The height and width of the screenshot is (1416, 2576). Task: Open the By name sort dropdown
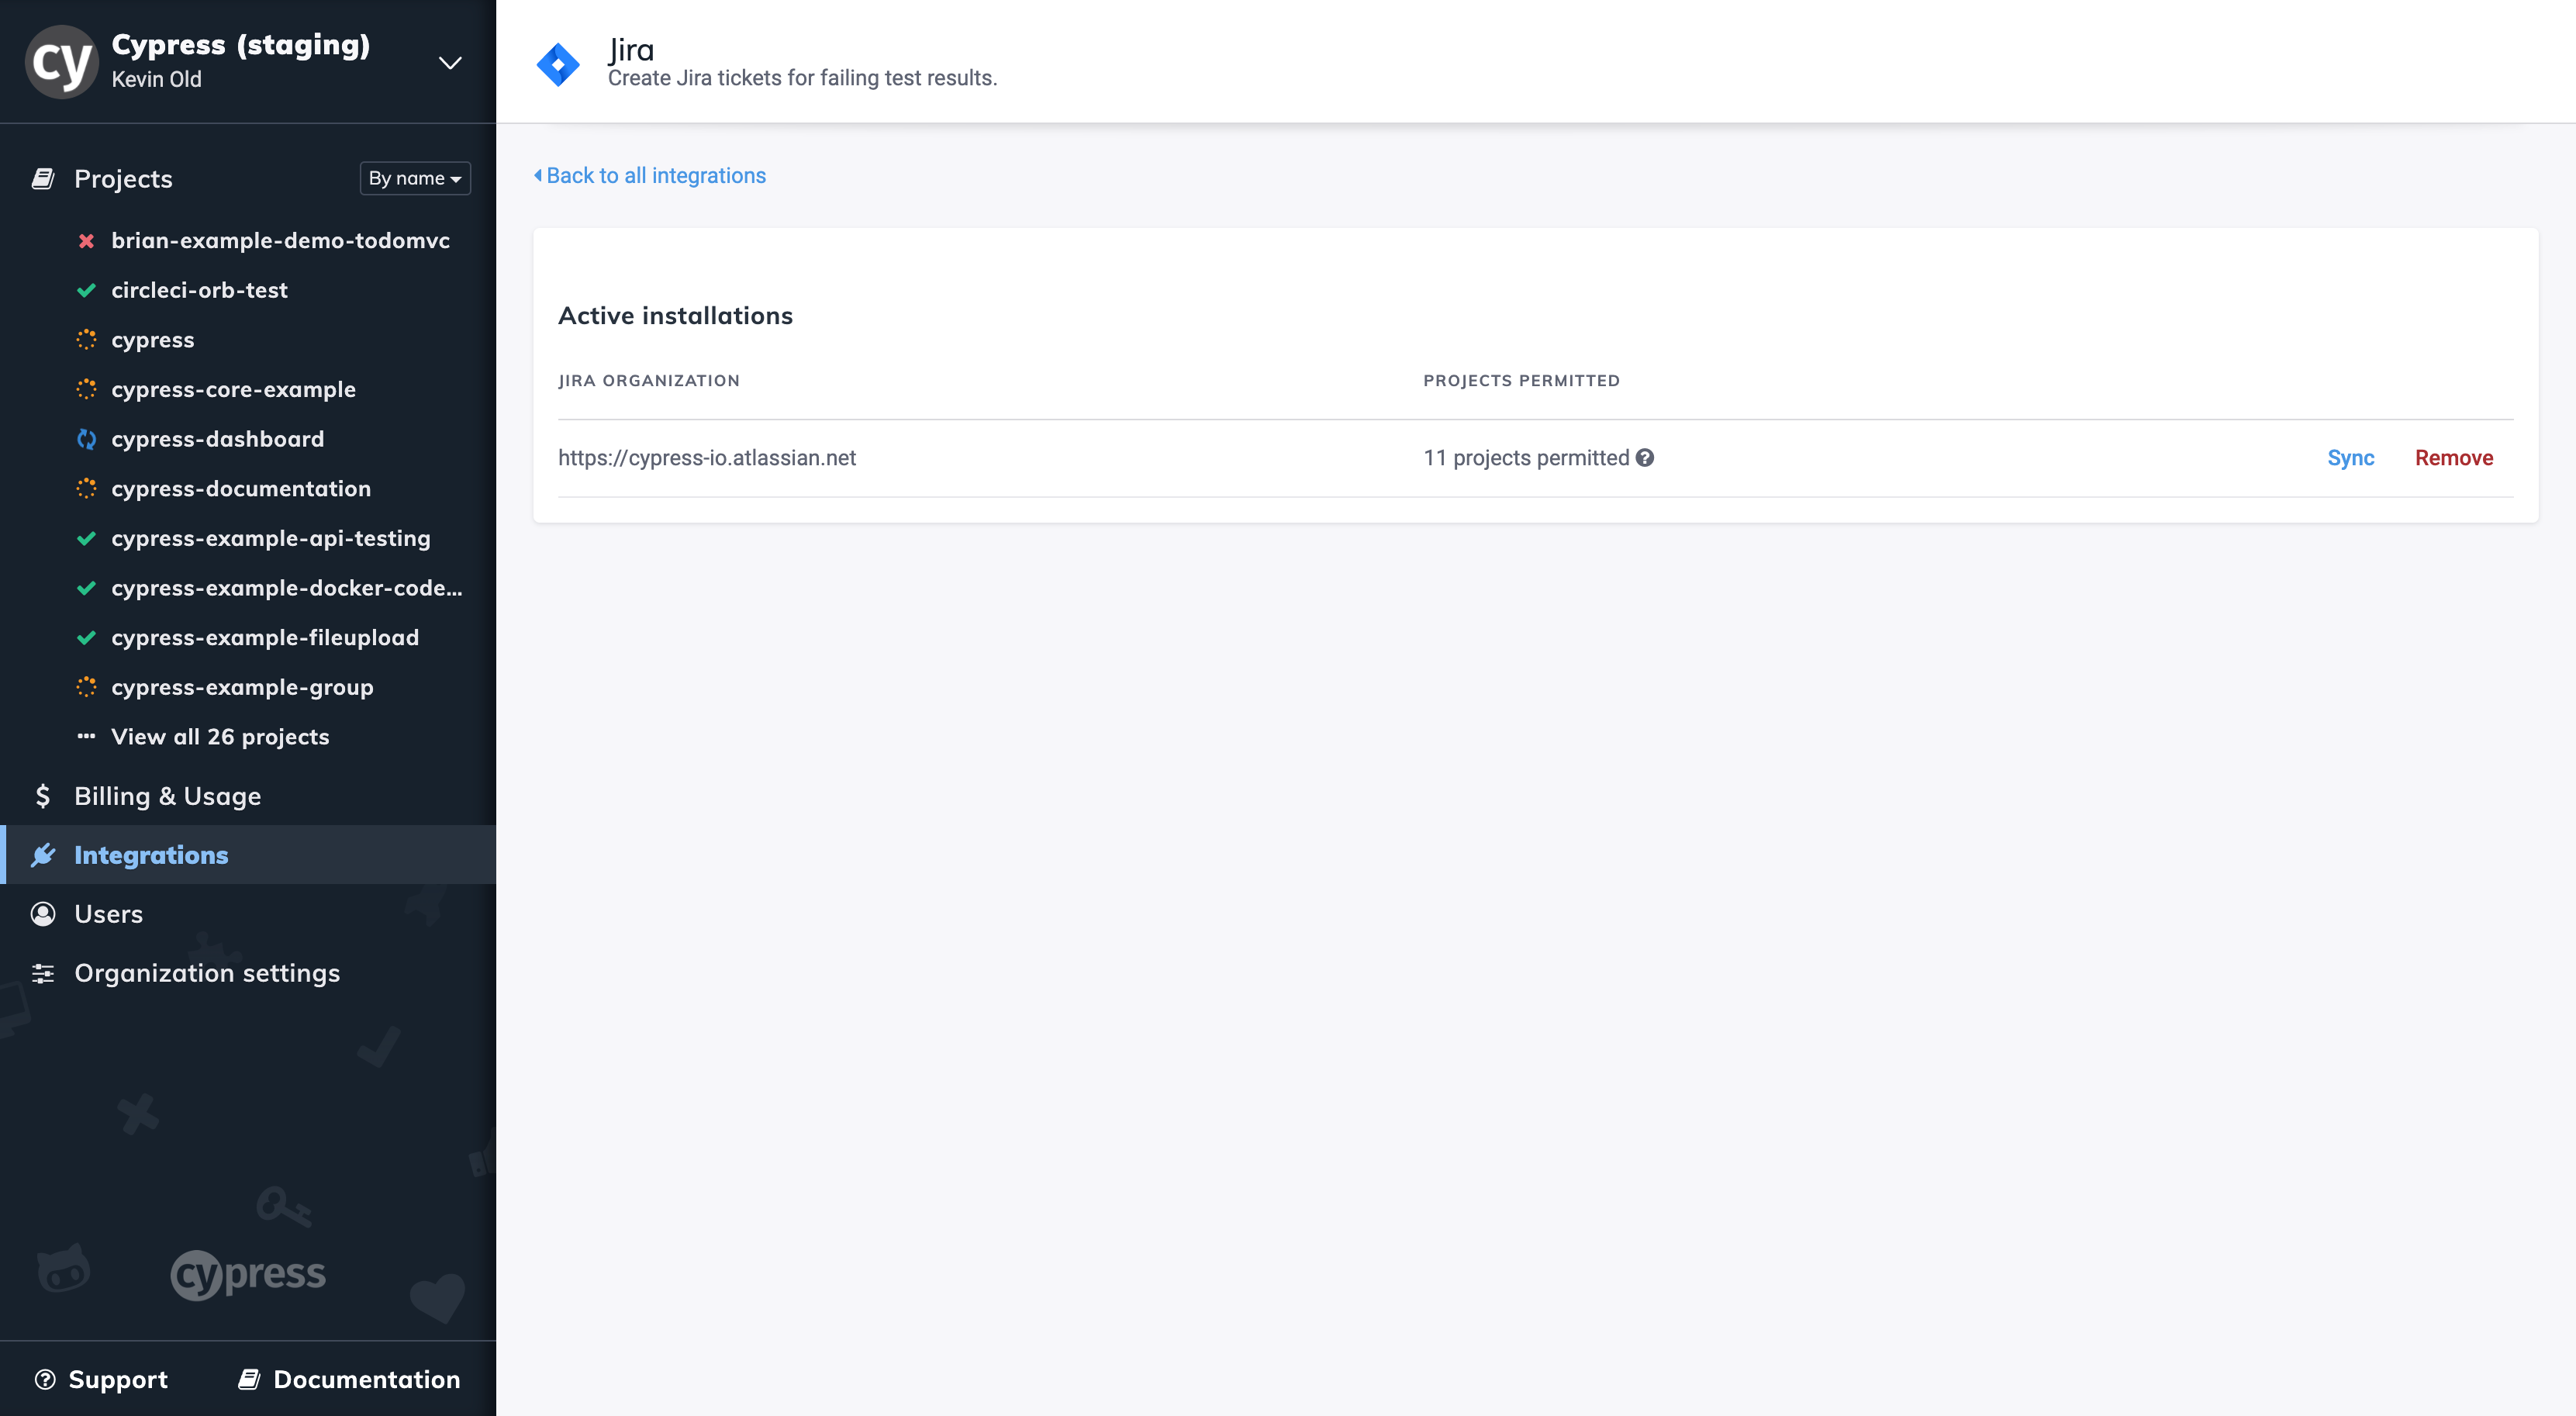(414, 178)
